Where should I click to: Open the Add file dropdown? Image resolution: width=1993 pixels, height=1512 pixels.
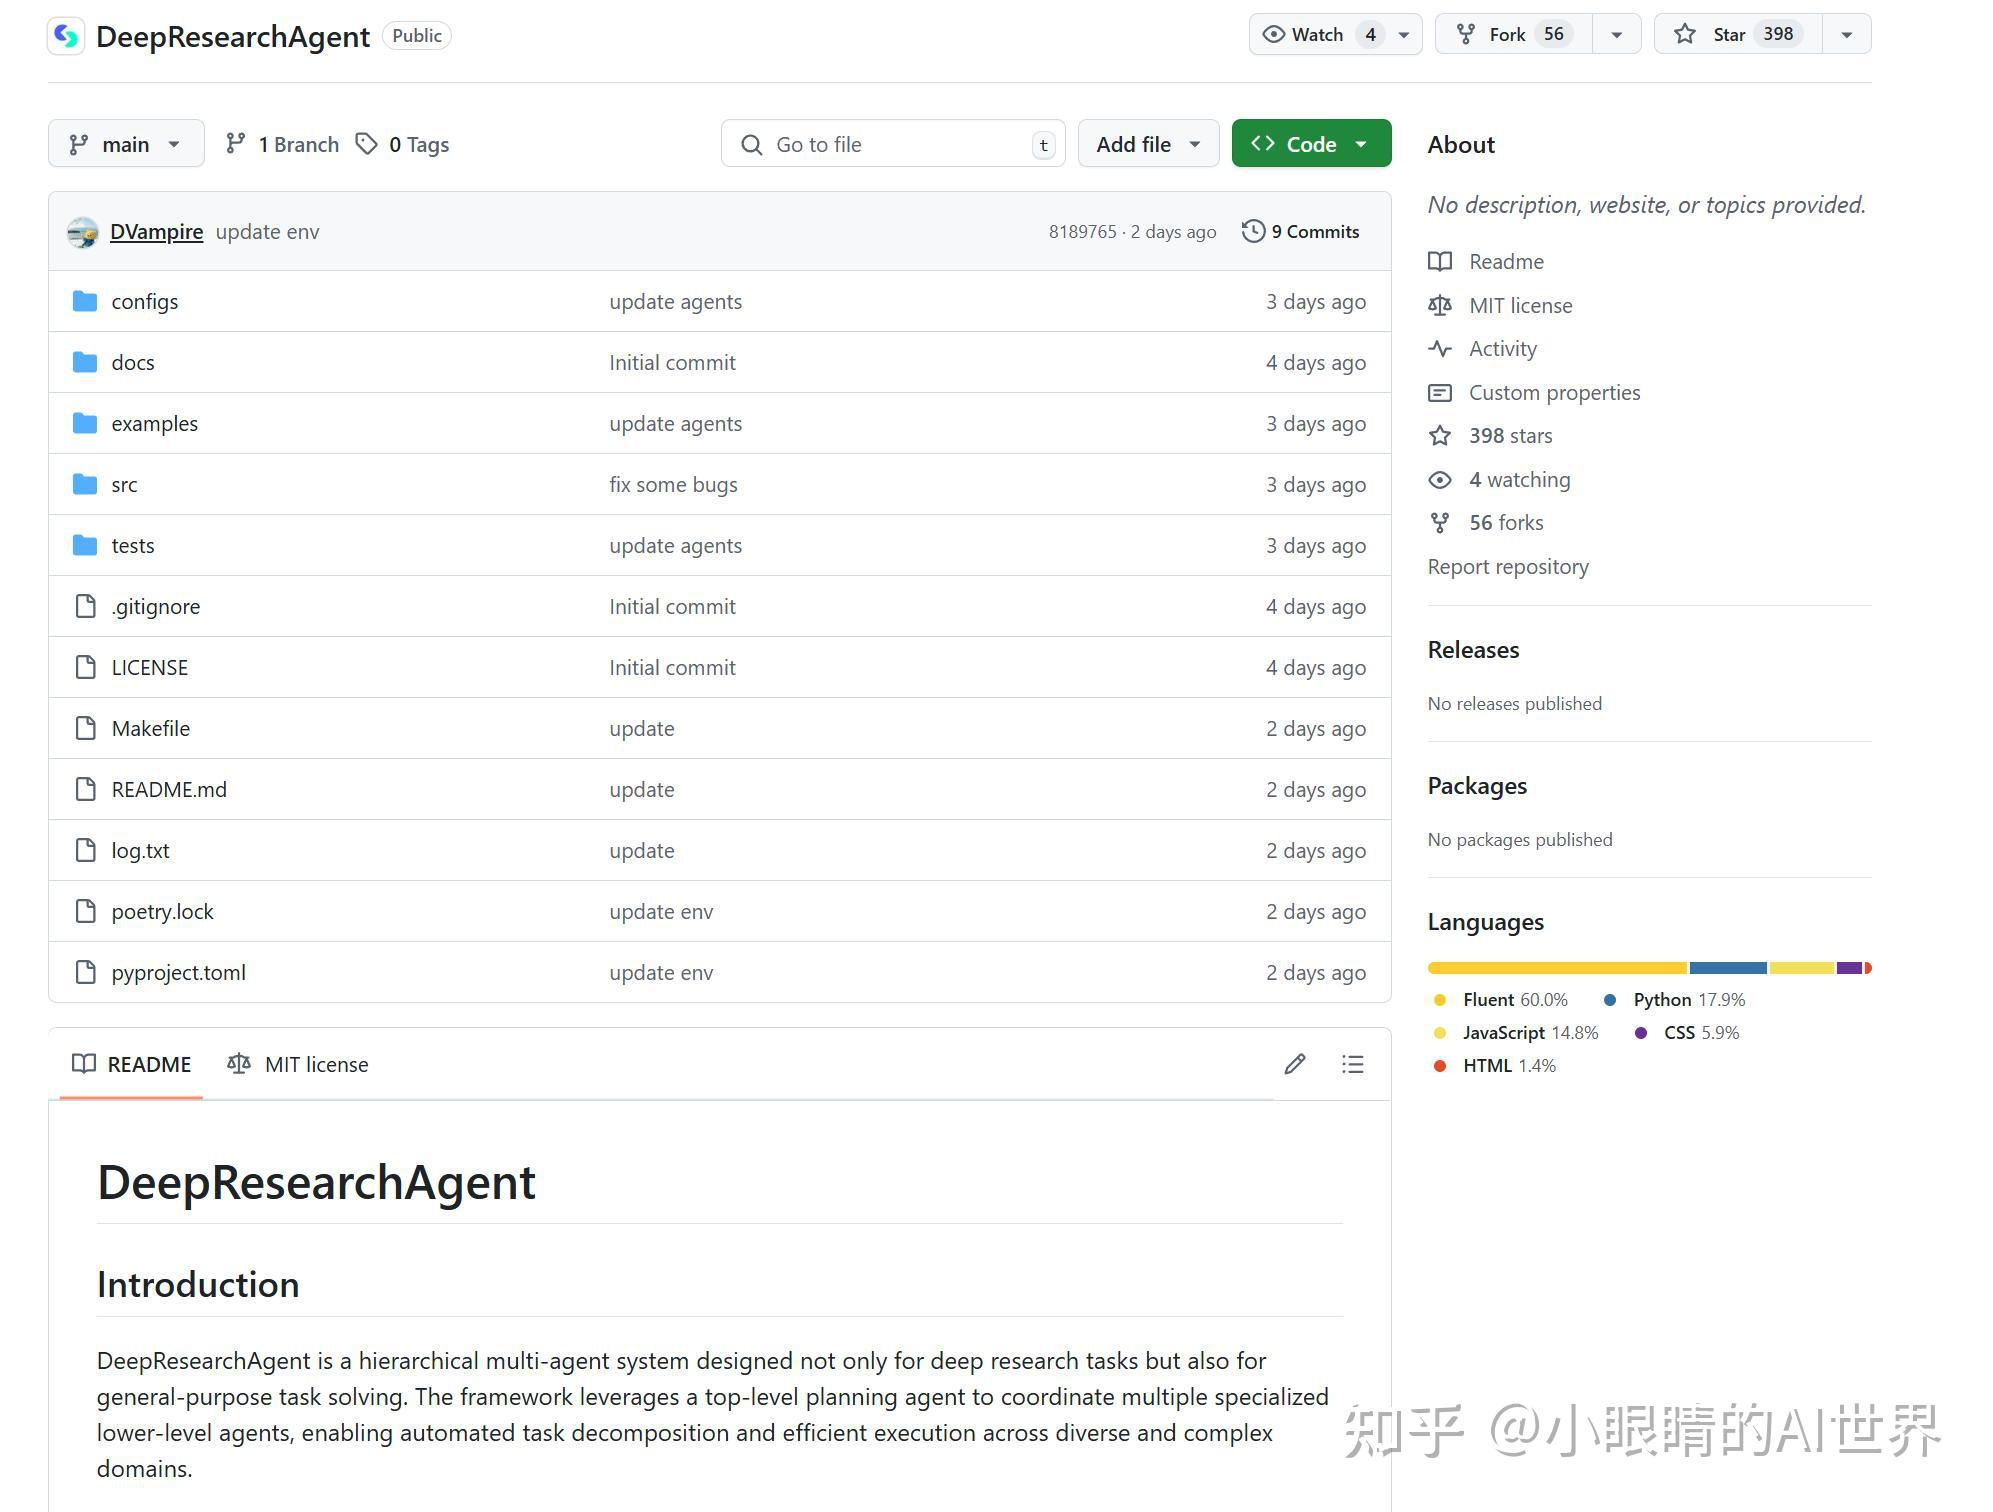point(1147,143)
